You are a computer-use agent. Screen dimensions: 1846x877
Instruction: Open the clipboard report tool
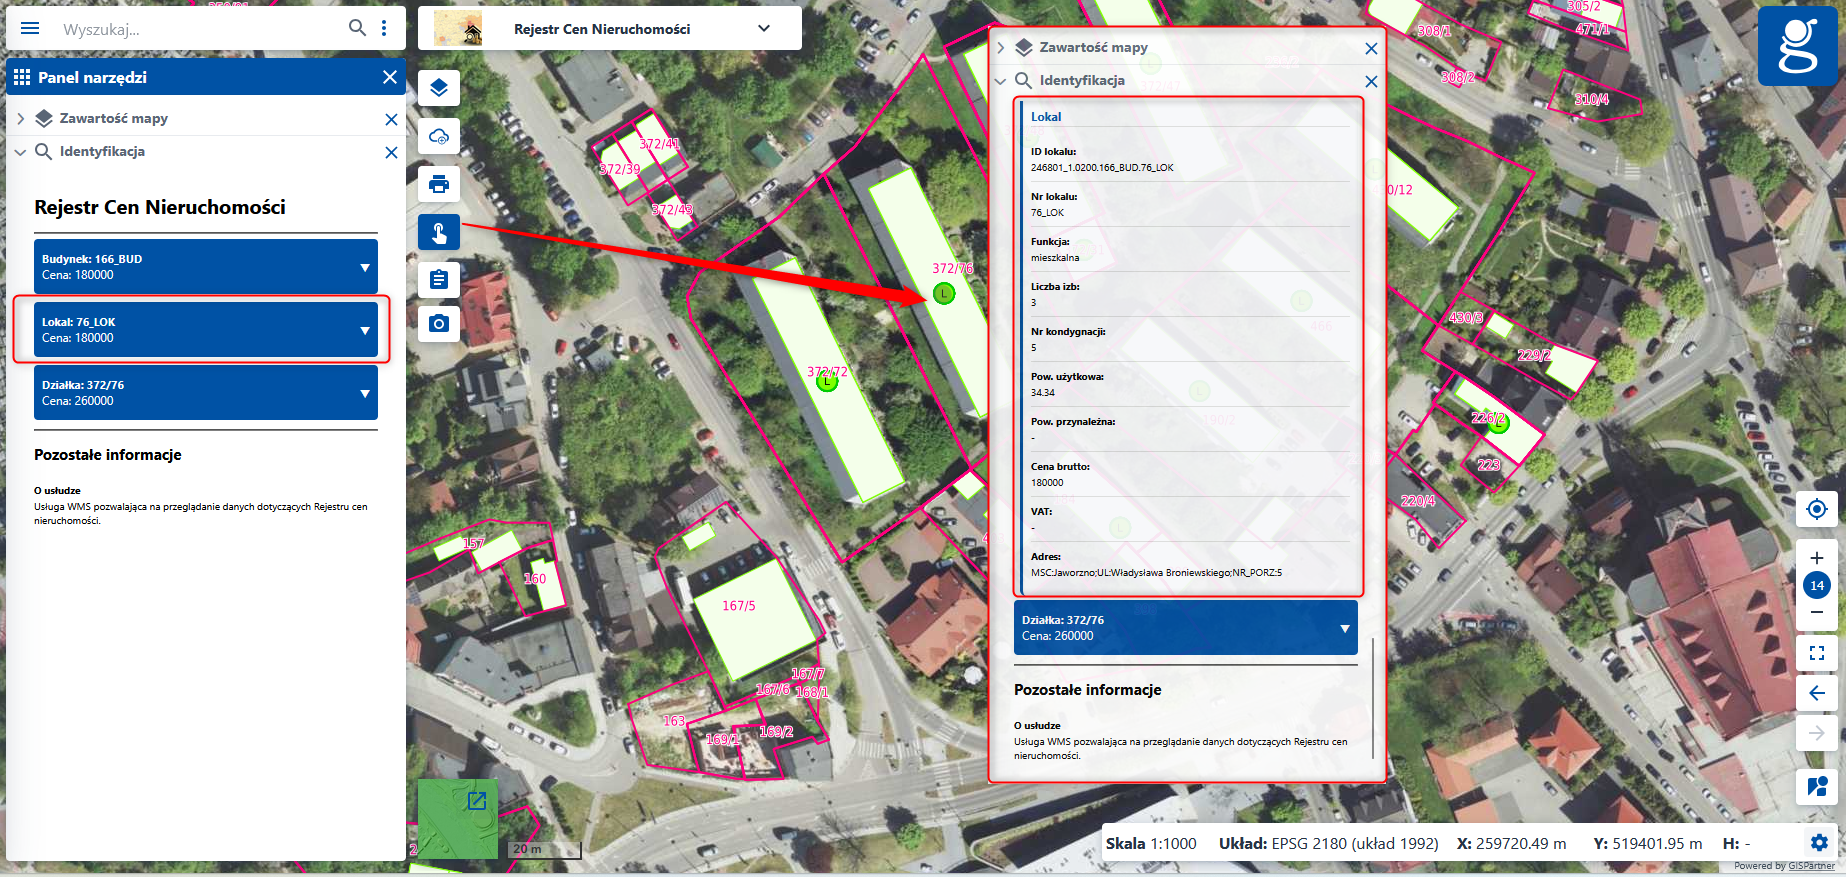pyautogui.click(x=439, y=280)
